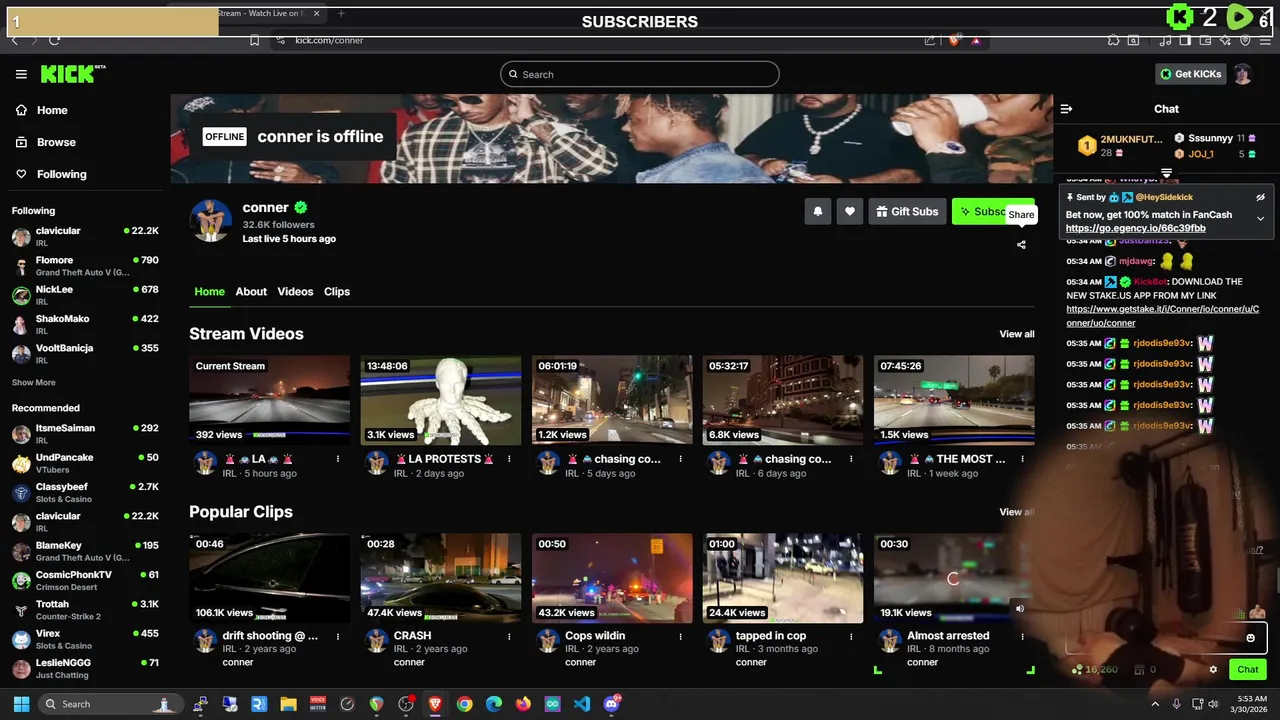Open the egency.io link in pinned message

click(x=1135, y=228)
